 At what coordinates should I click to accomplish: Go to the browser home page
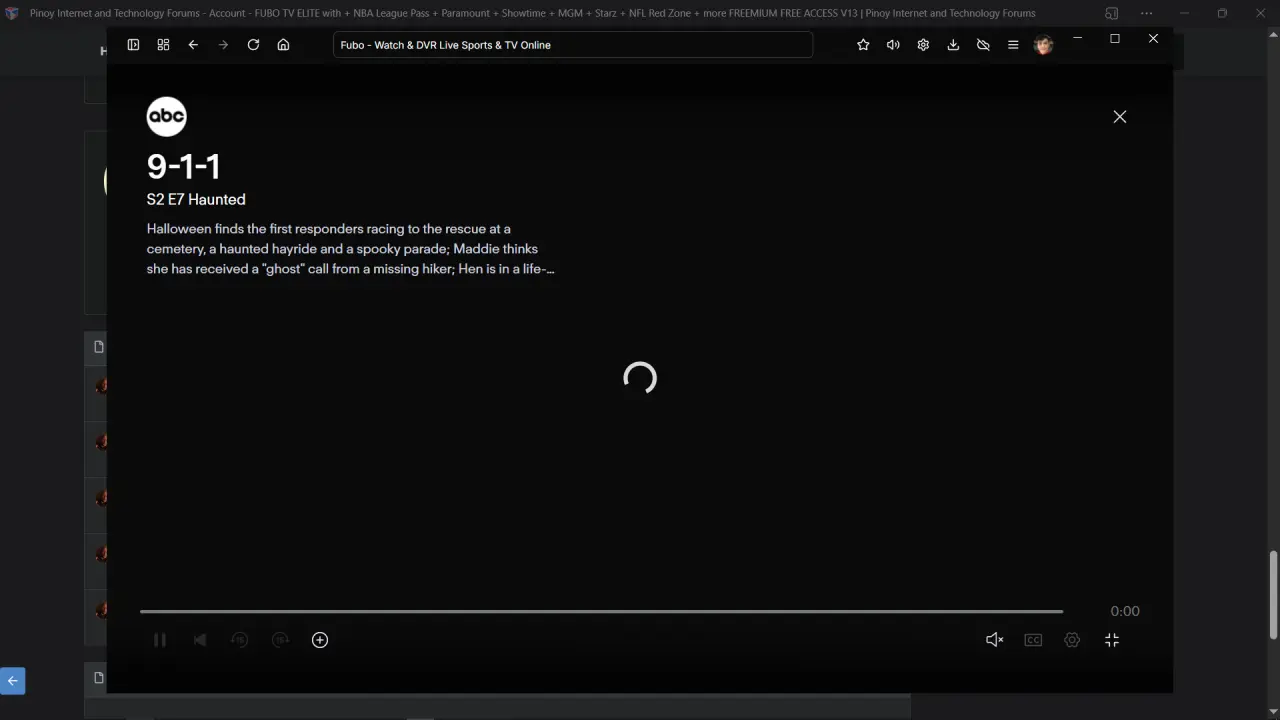pos(283,45)
